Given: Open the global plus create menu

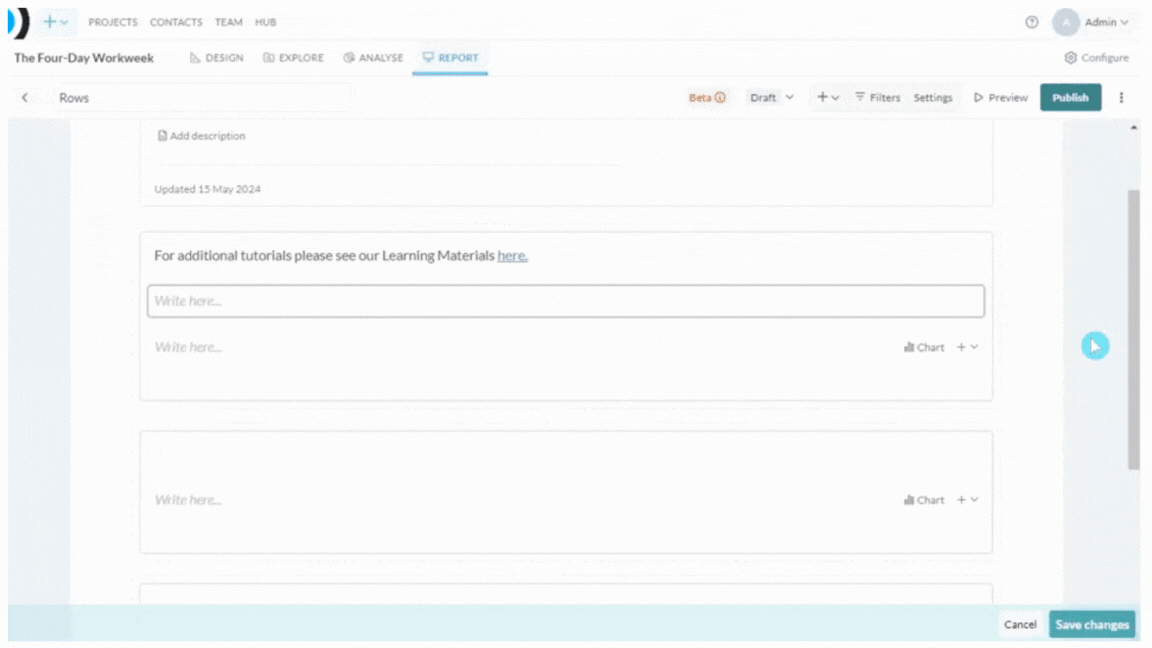Looking at the screenshot, I should tap(56, 22).
